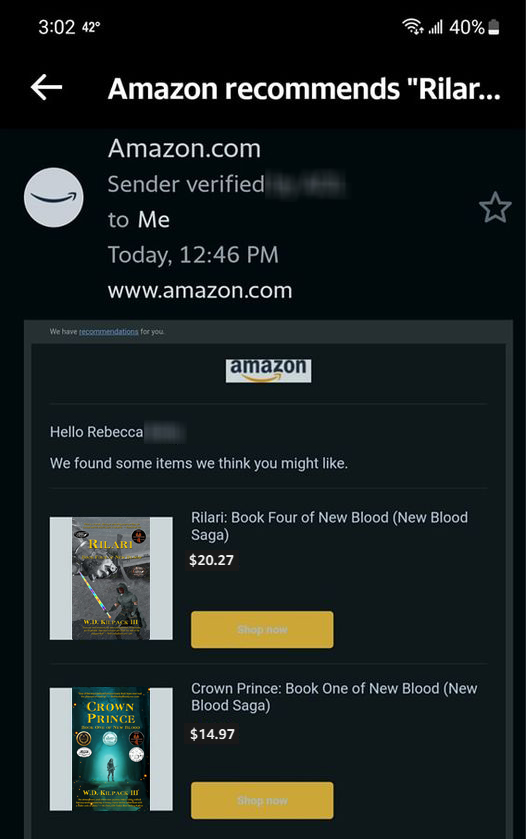The width and height of the screenshot is (526, 839).
Task: Shop now for Rilari book
Action: [x=262, y=630]
